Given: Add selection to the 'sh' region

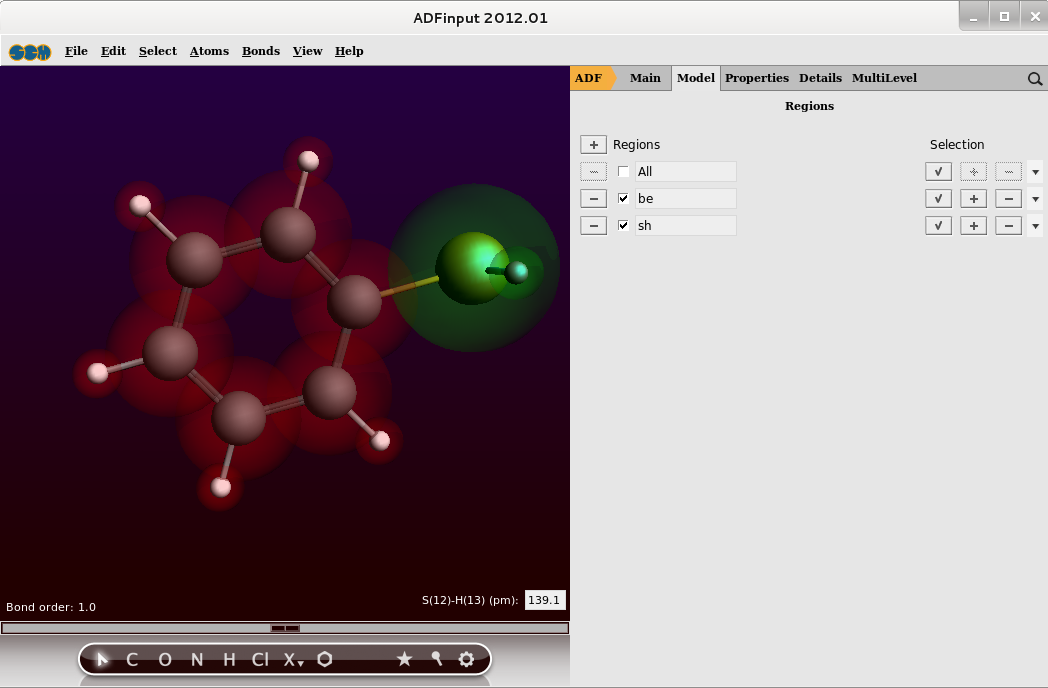Looking at the screenshot, I should click(973, 226).
